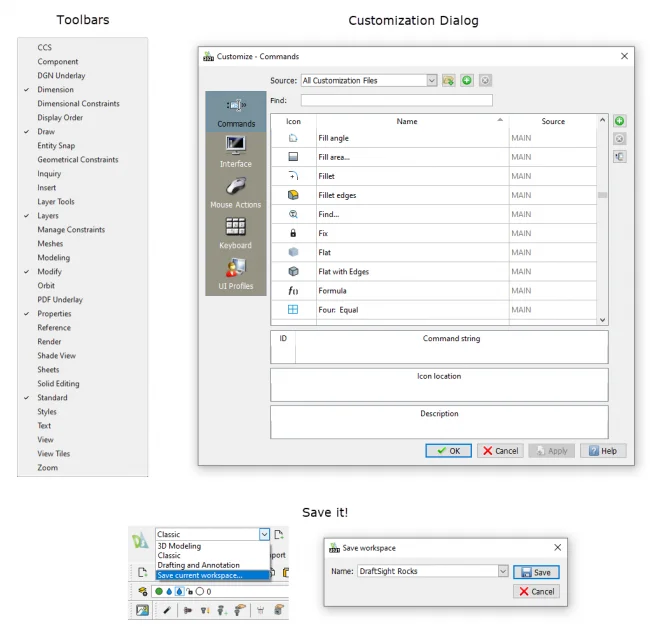The height and width of the screenshot is (639, 650).
Task: Uncheck the Dimension toolbar
Action: [55, 89]
